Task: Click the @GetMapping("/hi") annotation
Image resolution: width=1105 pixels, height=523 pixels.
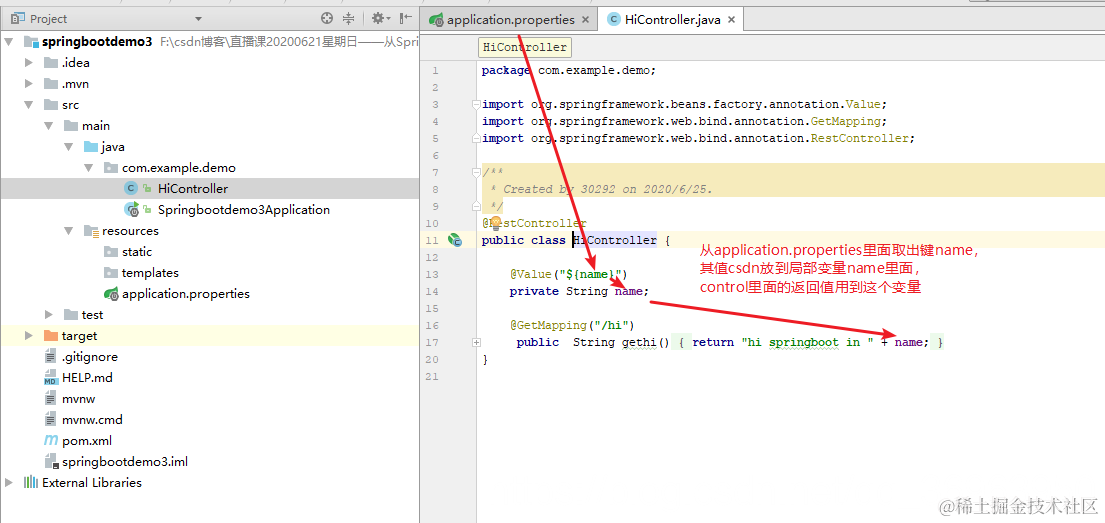Action: click(x=572, y=326)
